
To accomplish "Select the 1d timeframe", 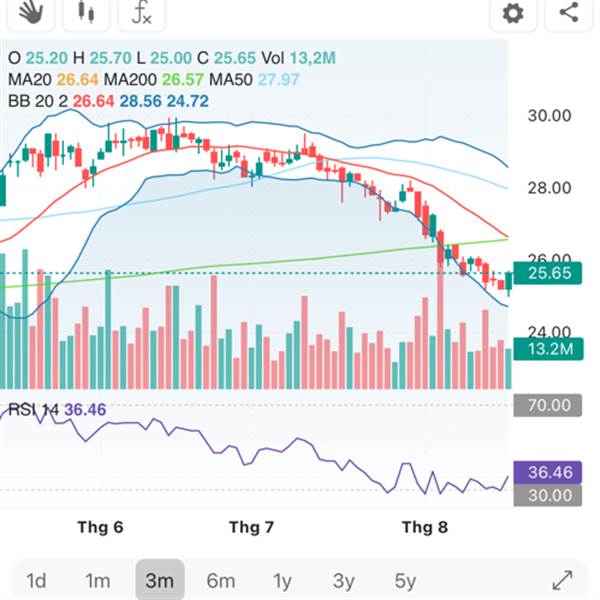I will [x=36, y=581].
